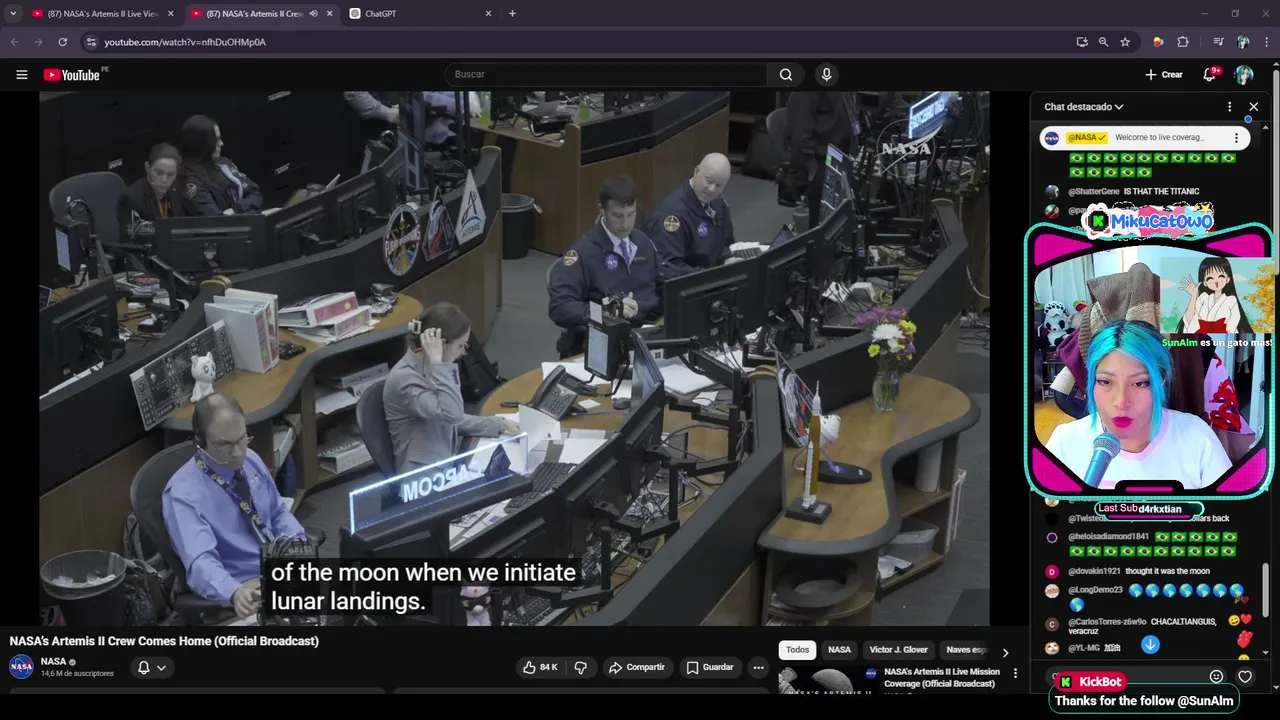Go back in browser history
The width and height of the screenshot is (1280, 720).
tap(14, 42)
